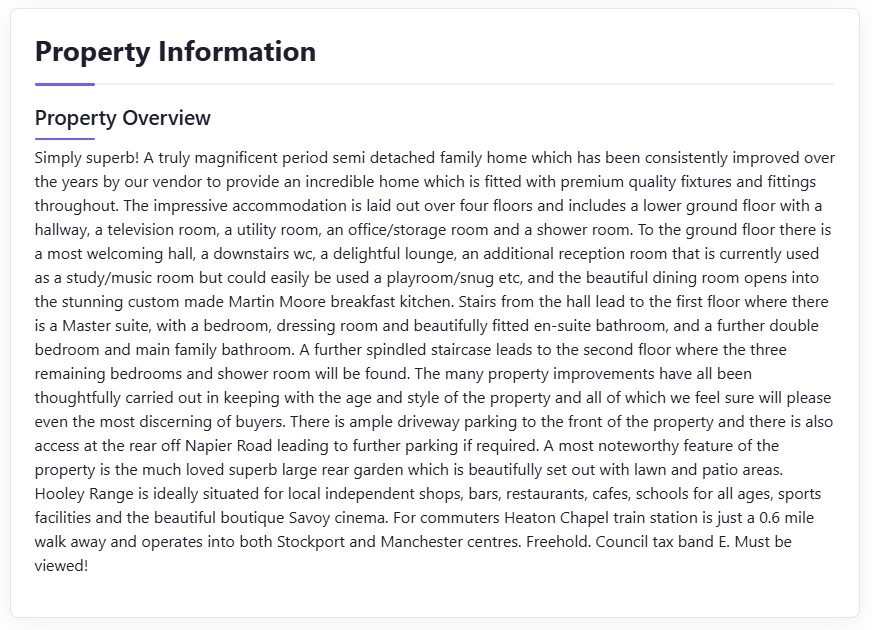Click the purple underline below Property Overview
Viewport: 872px width, 630px height.
point(65,139)
